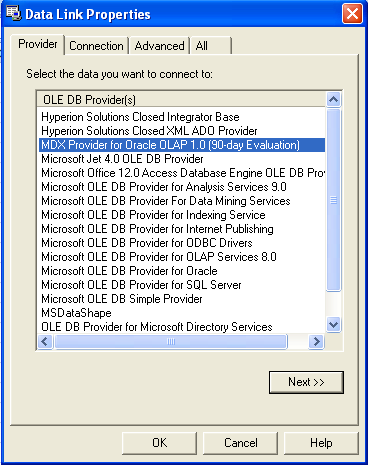Click the Cancel button
Image resolution: width=368 pixels, height=465 pixels.
coord(240,443)
